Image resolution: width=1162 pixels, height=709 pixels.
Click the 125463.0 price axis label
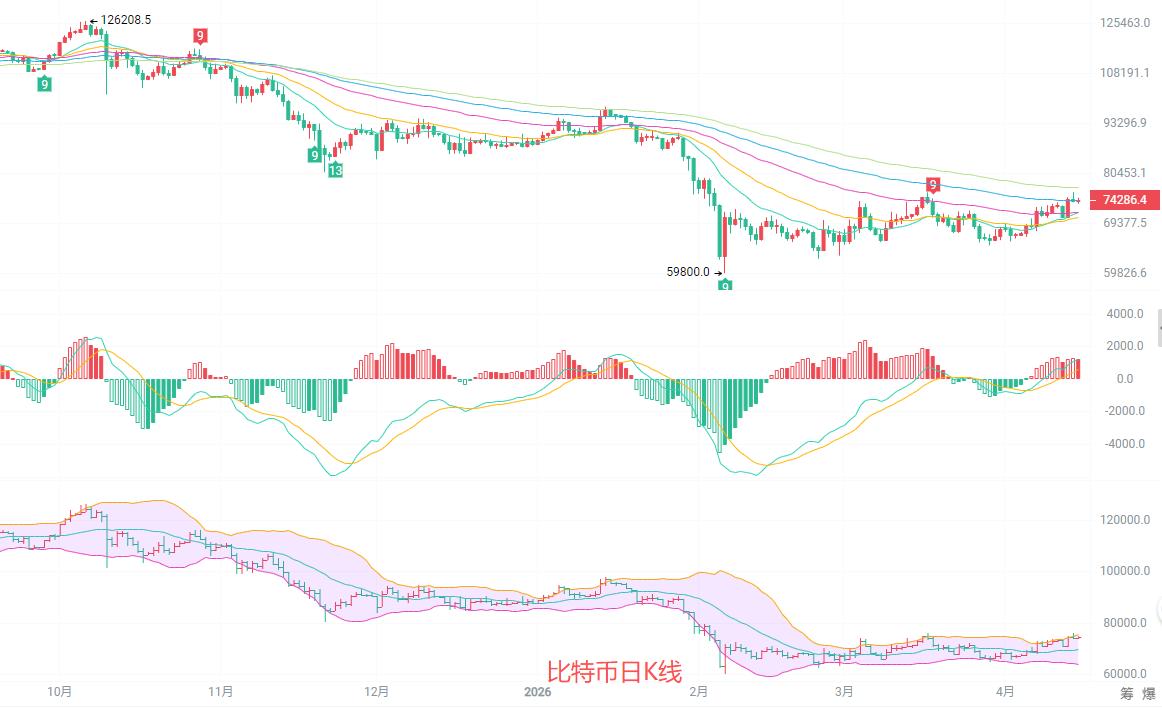[1124, 22]
